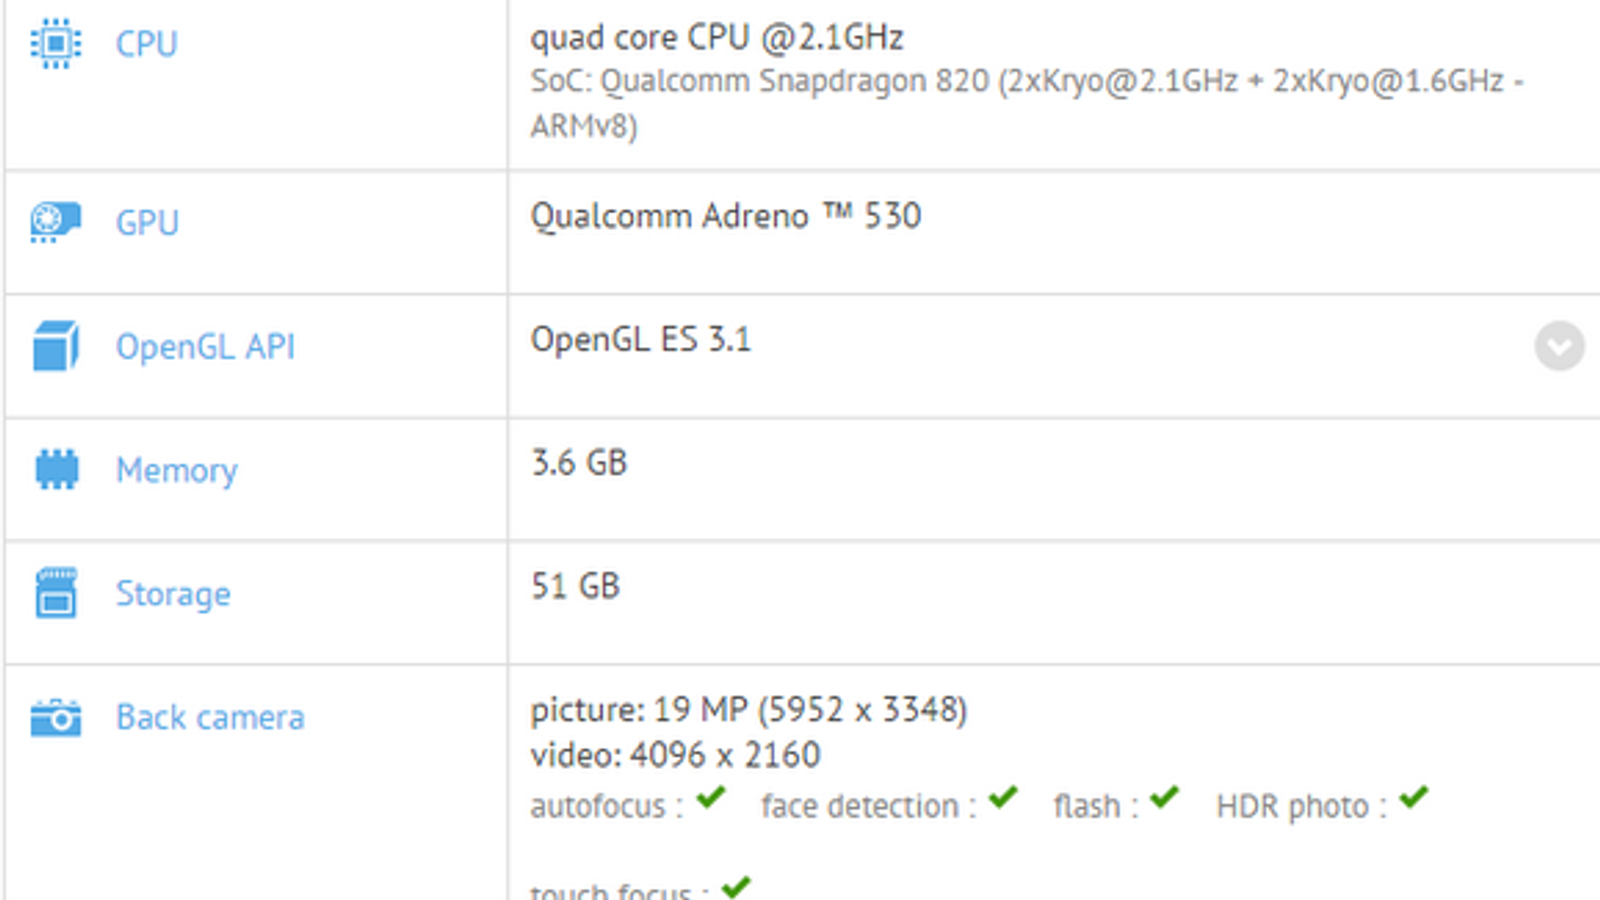Click the face detection green checkmark

coord(1003,798)
